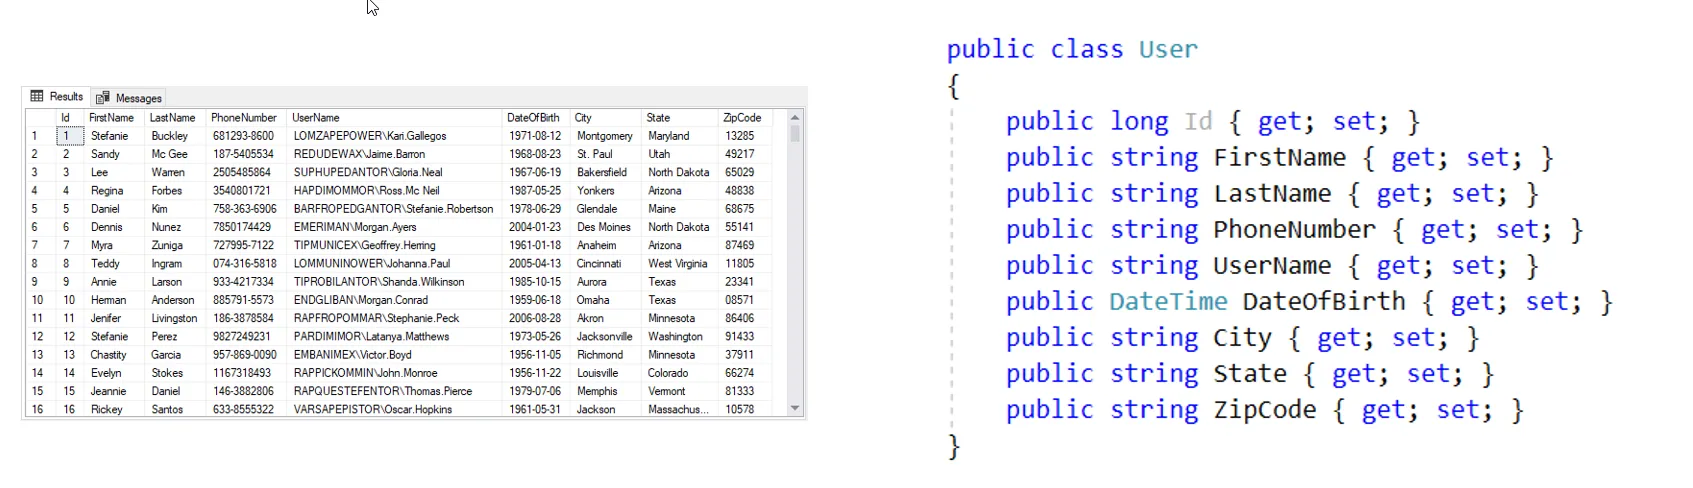Click the UserName property in the code
This screenshot has width=1693, height=488.
click(1272, 266)
